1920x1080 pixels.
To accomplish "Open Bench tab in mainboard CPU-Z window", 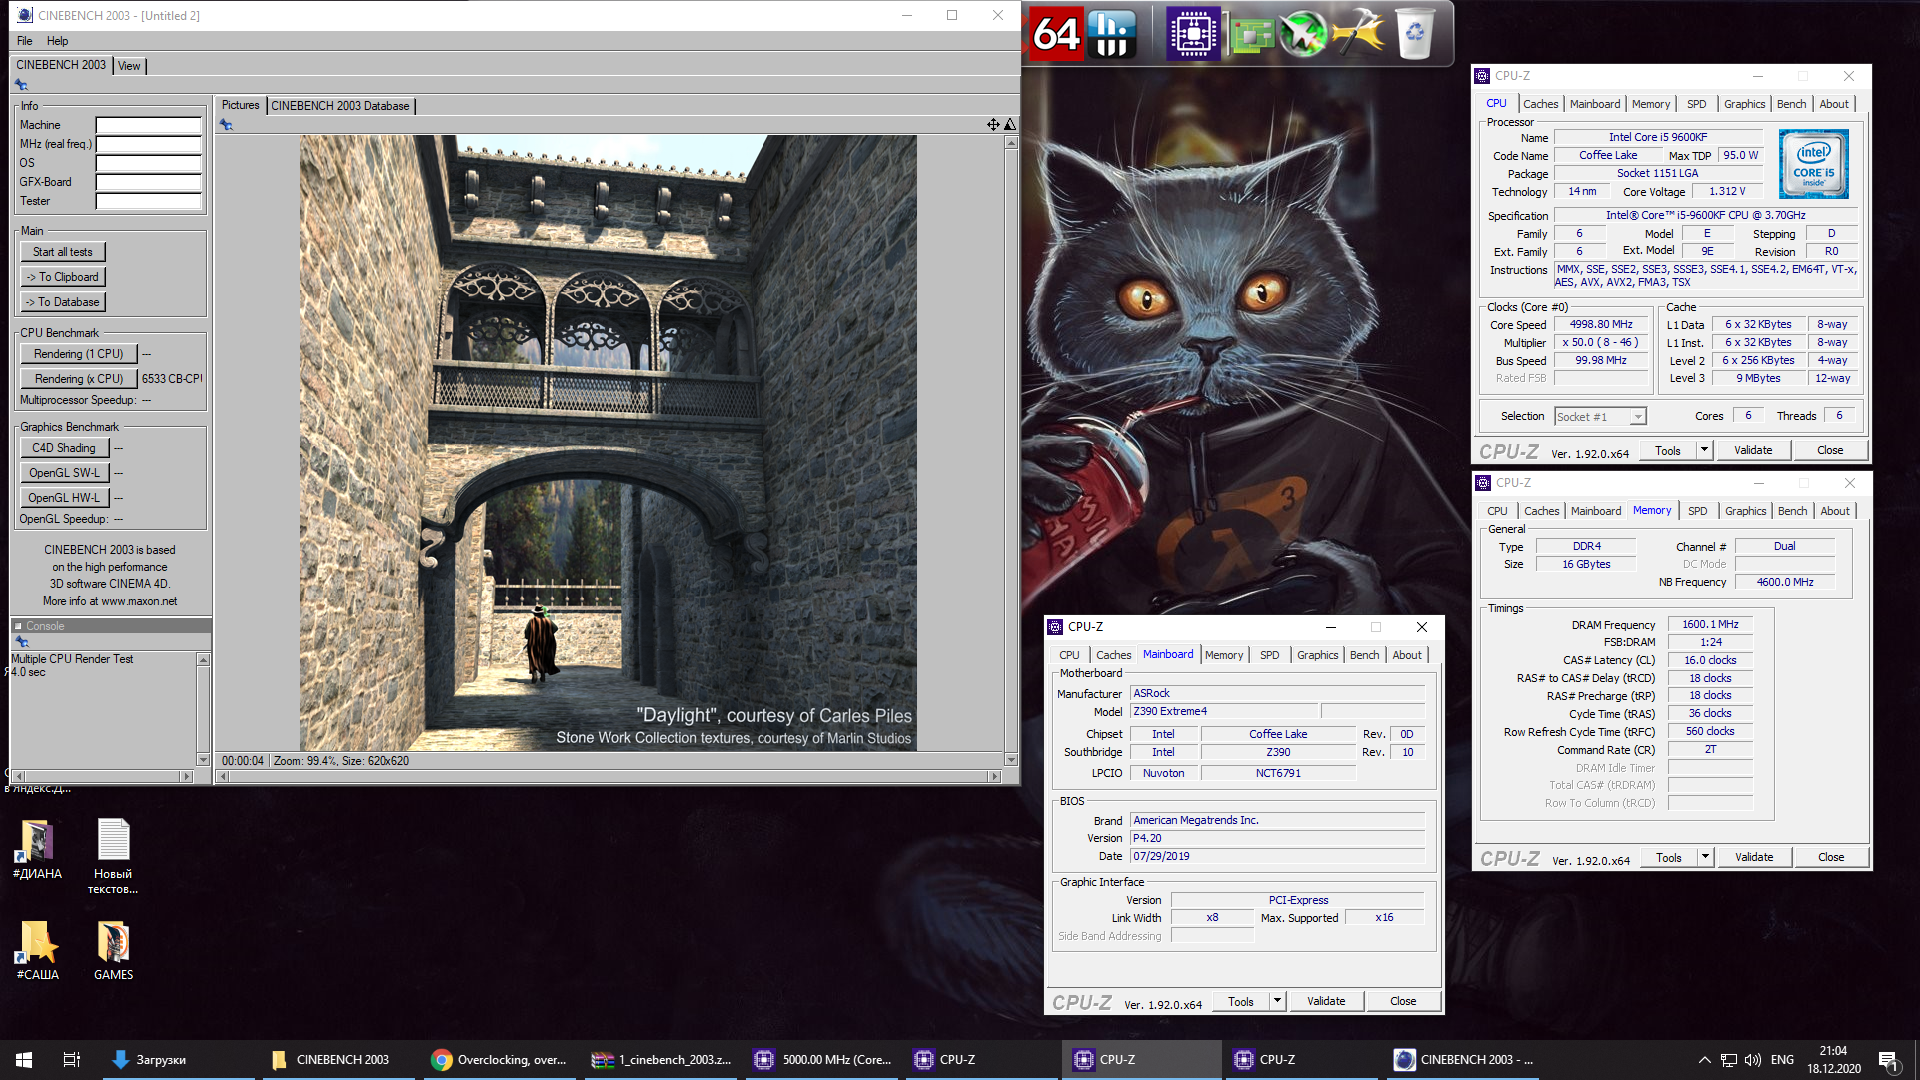I will (1364, 655).
